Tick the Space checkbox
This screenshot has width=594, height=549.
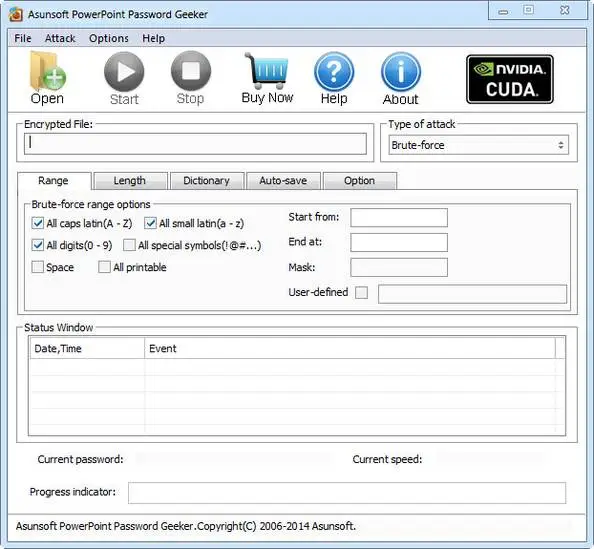pos(38,267)
